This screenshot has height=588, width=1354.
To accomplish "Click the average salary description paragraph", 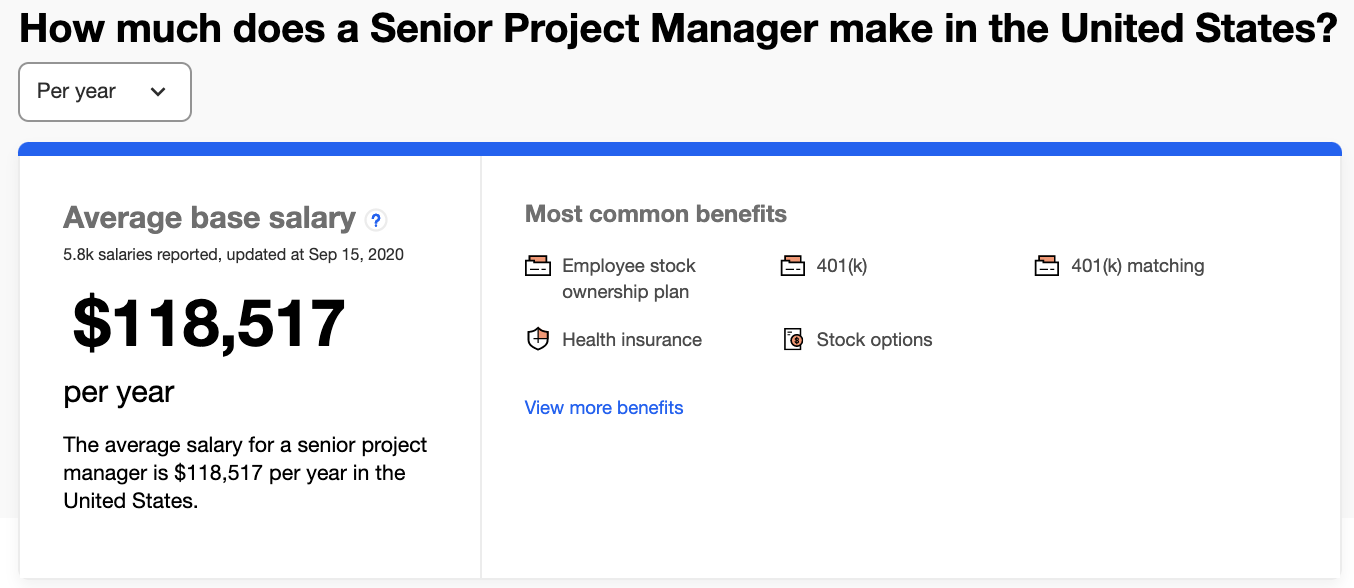I will pyautogui.click(x=245, y=472).
